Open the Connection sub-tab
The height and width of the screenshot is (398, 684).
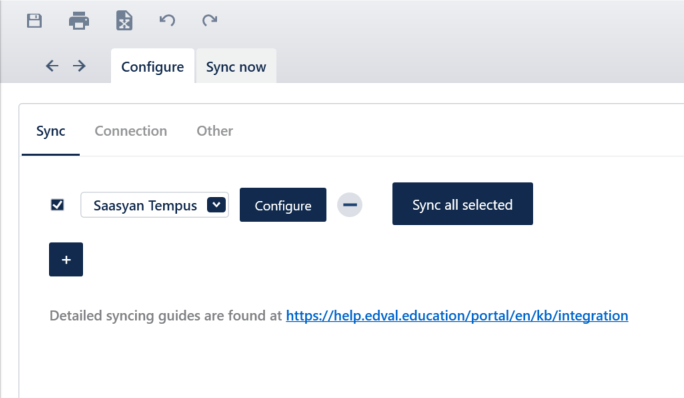(x=131, y=131)
